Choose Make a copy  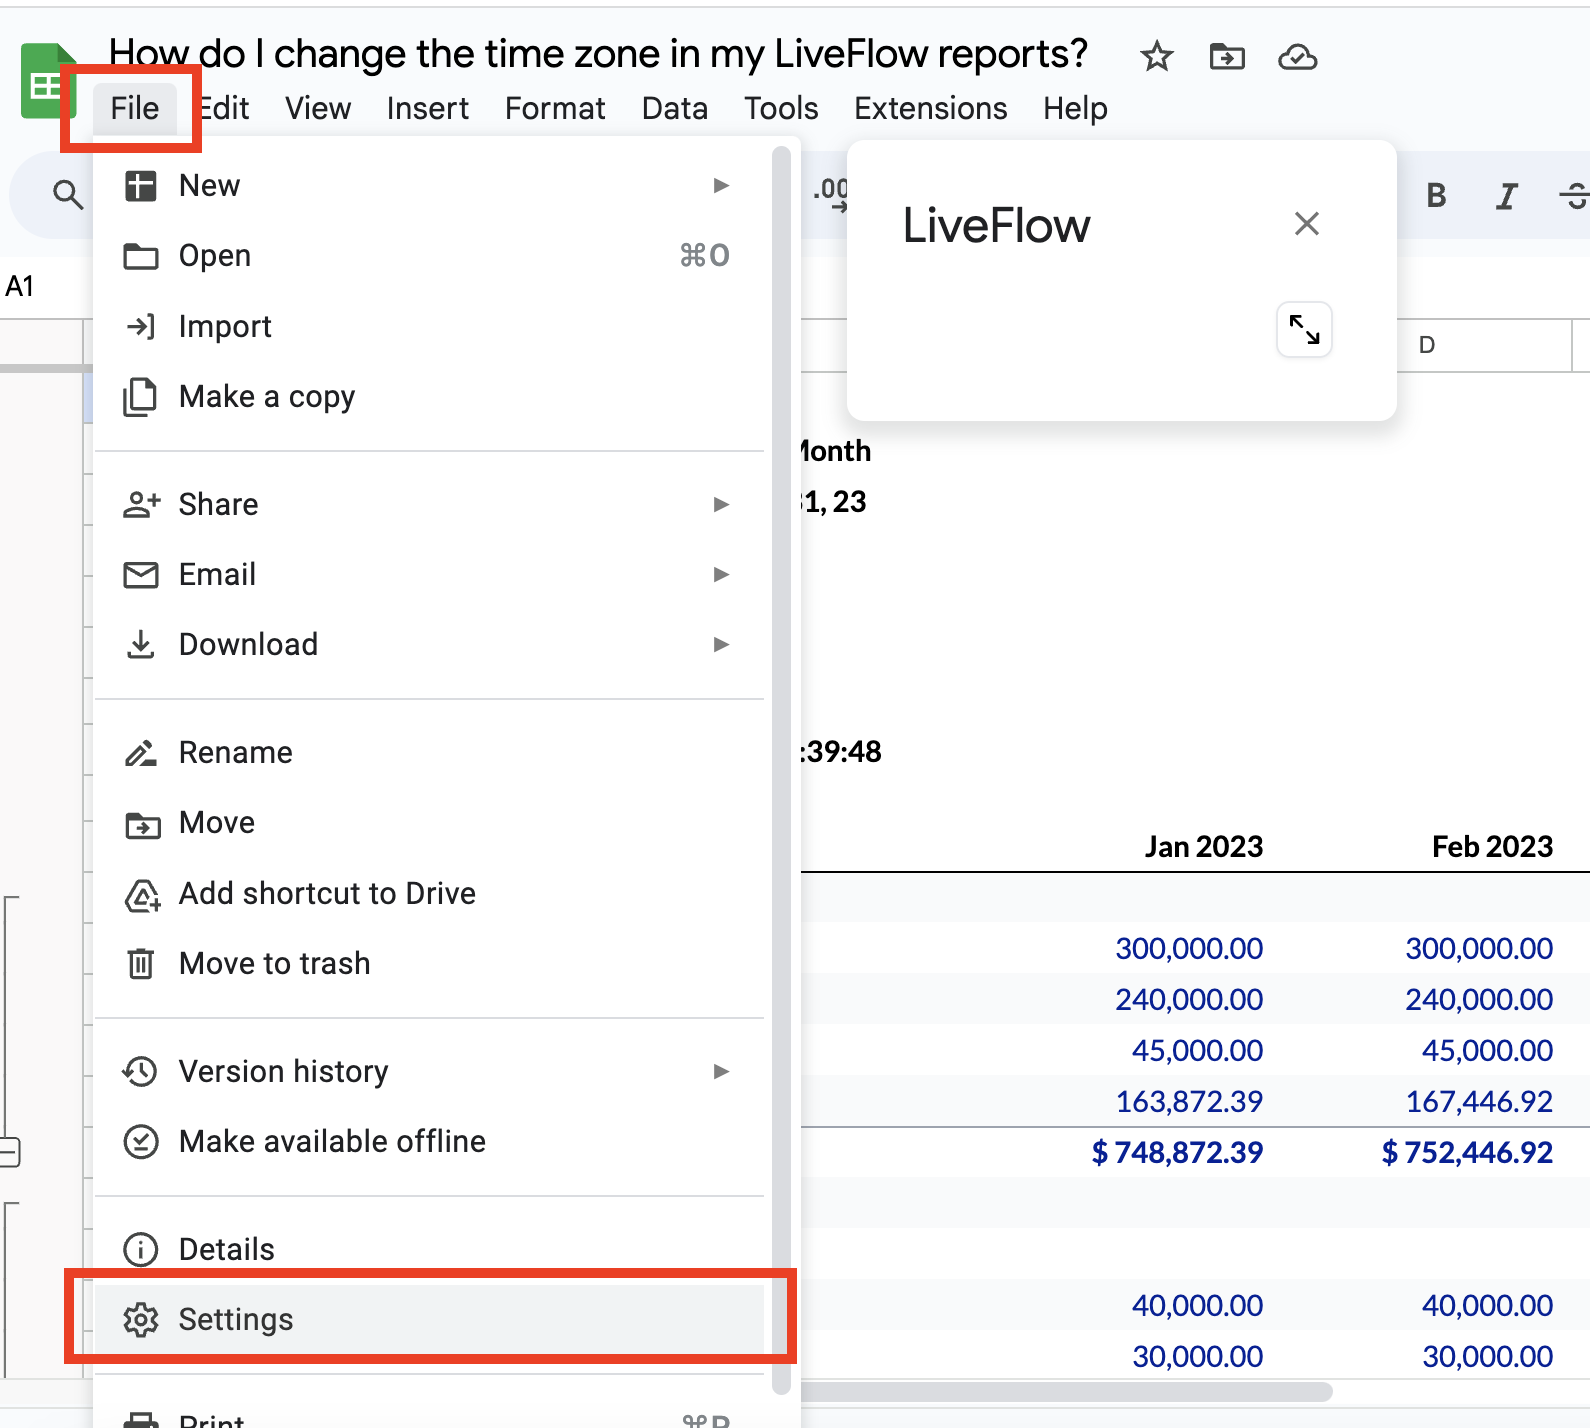coord(429,397)
